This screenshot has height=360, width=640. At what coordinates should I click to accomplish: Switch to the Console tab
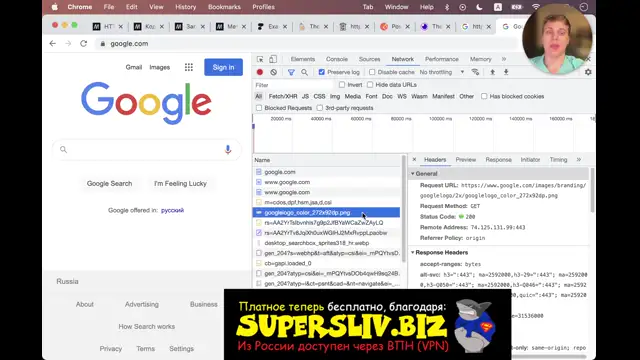coord(337,59)
